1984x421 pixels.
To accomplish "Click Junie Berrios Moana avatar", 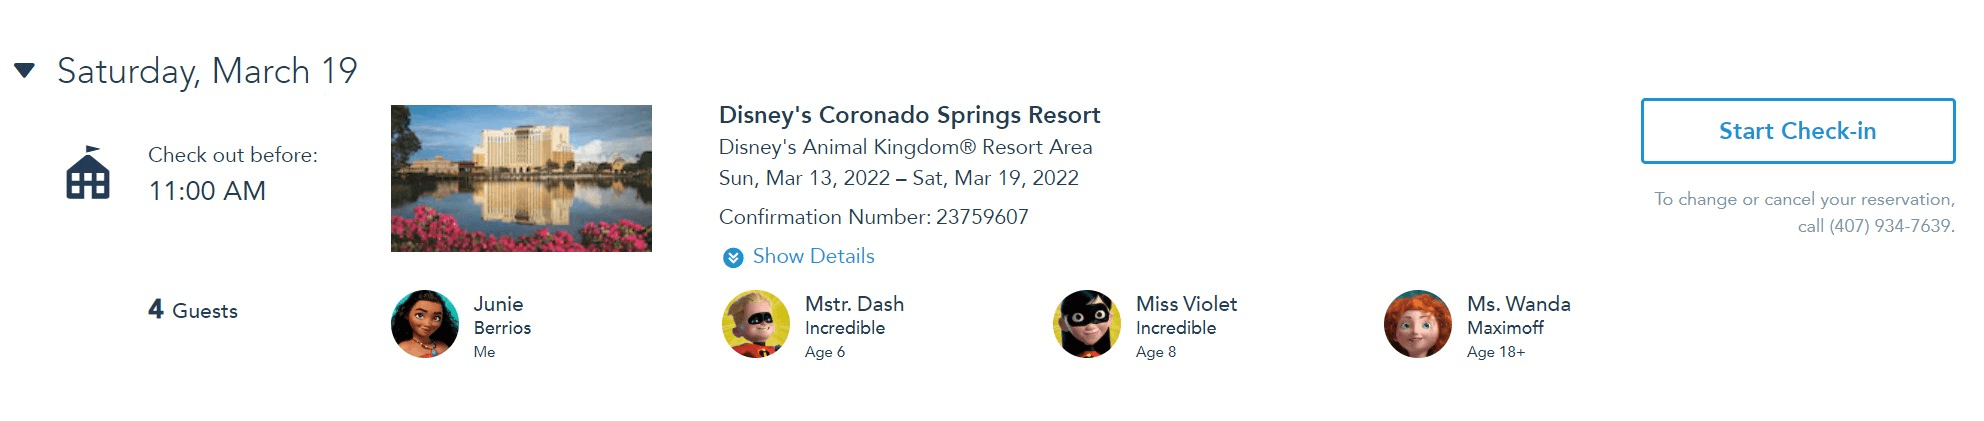I will point(425,324).
